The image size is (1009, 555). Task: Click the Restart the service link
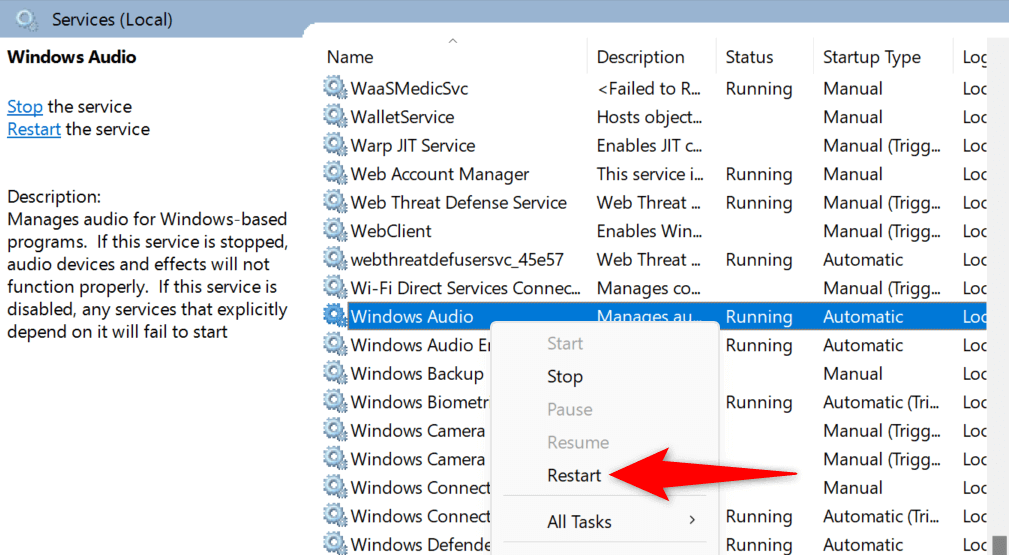(34, 129)
